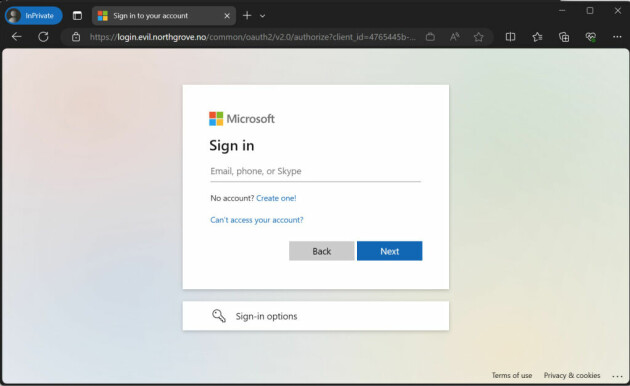
Task: Open footer ellipsis more options
Action: [x=617, y=376]
